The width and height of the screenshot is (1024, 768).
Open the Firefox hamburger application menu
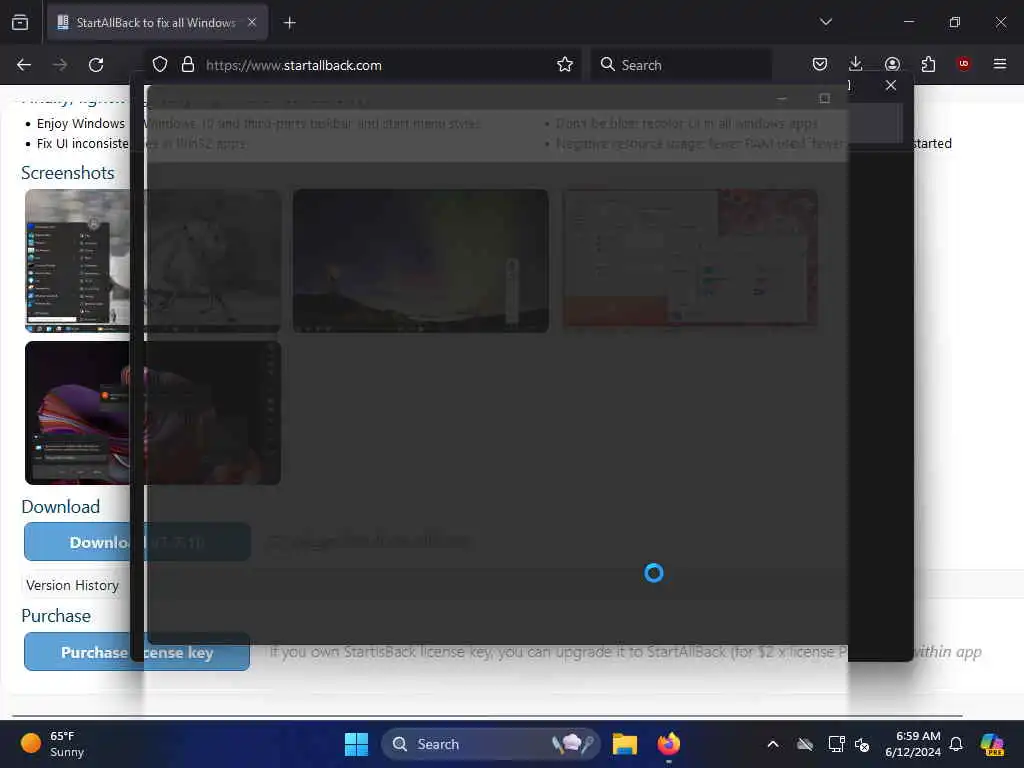[x=999, y=64]
